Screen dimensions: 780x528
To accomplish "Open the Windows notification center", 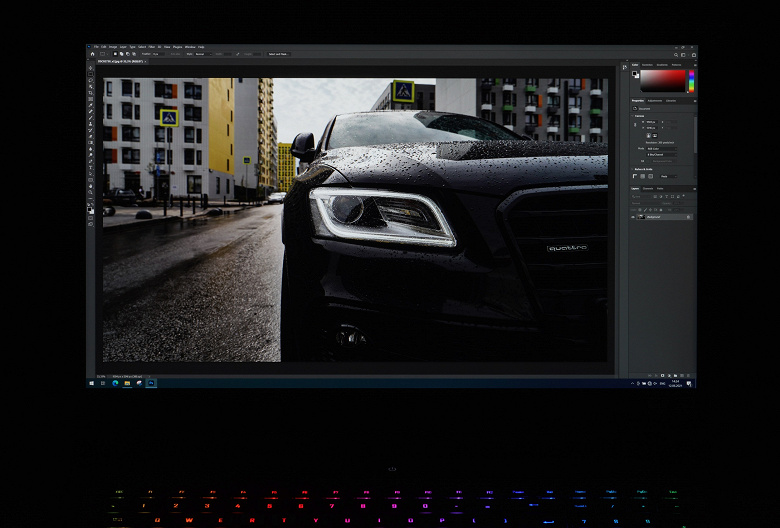I will [689, 384].
